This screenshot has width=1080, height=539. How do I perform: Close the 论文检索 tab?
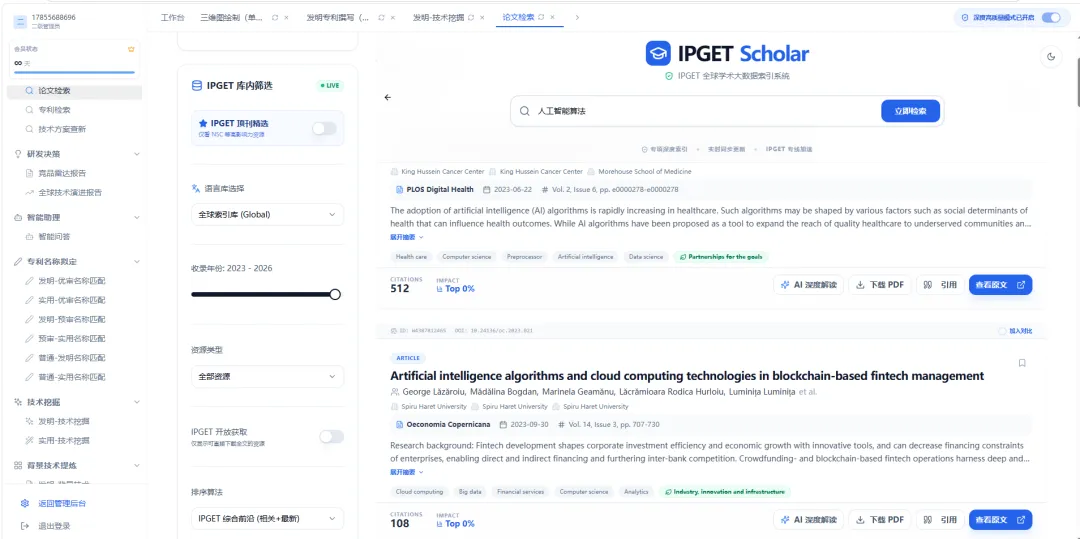[x=552, y=17]
